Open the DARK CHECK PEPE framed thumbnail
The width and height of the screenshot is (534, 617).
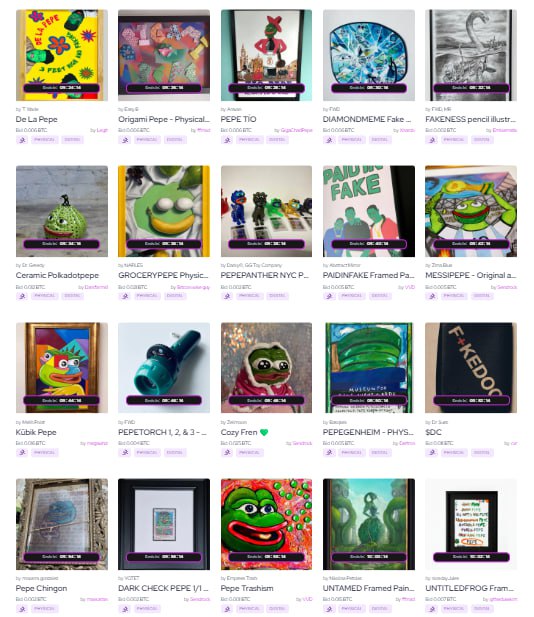(164, 524)
